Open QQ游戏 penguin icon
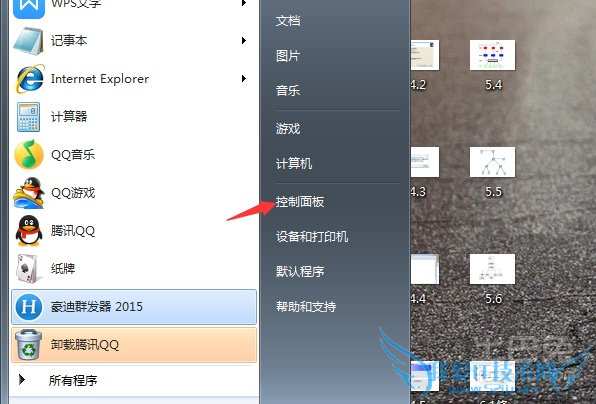The image size is (596, 404). click(x=29, y=193)
